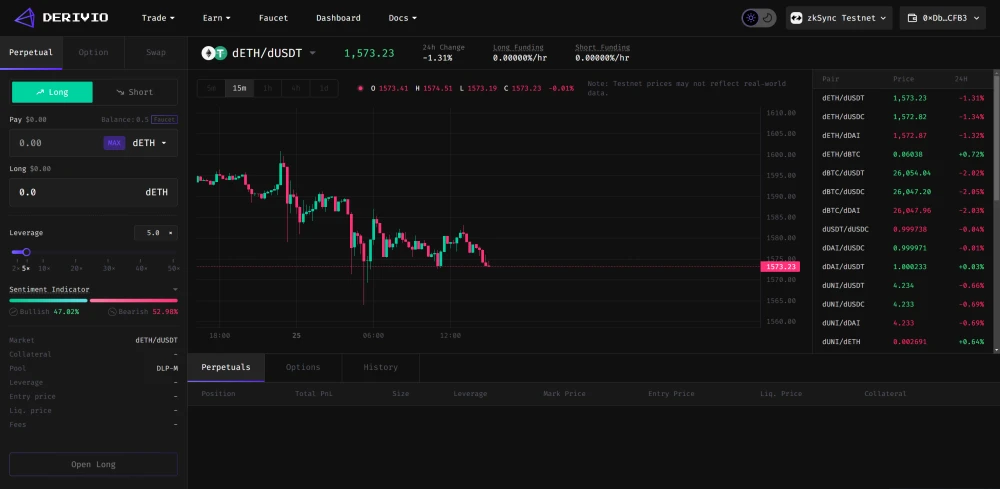
Task: Set leverage at the 10x mark
Action: coord(44,268)
